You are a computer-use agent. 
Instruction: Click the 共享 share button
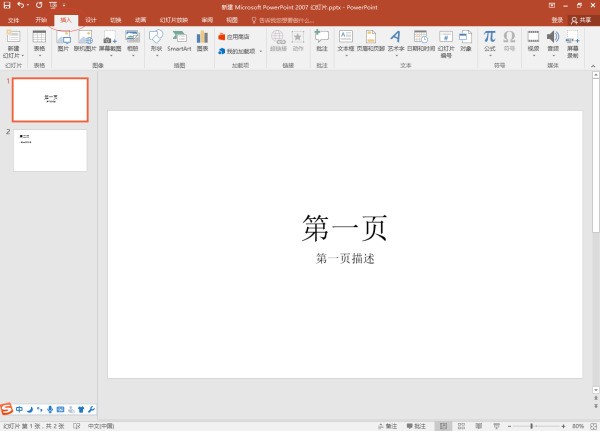pos(580,19)
